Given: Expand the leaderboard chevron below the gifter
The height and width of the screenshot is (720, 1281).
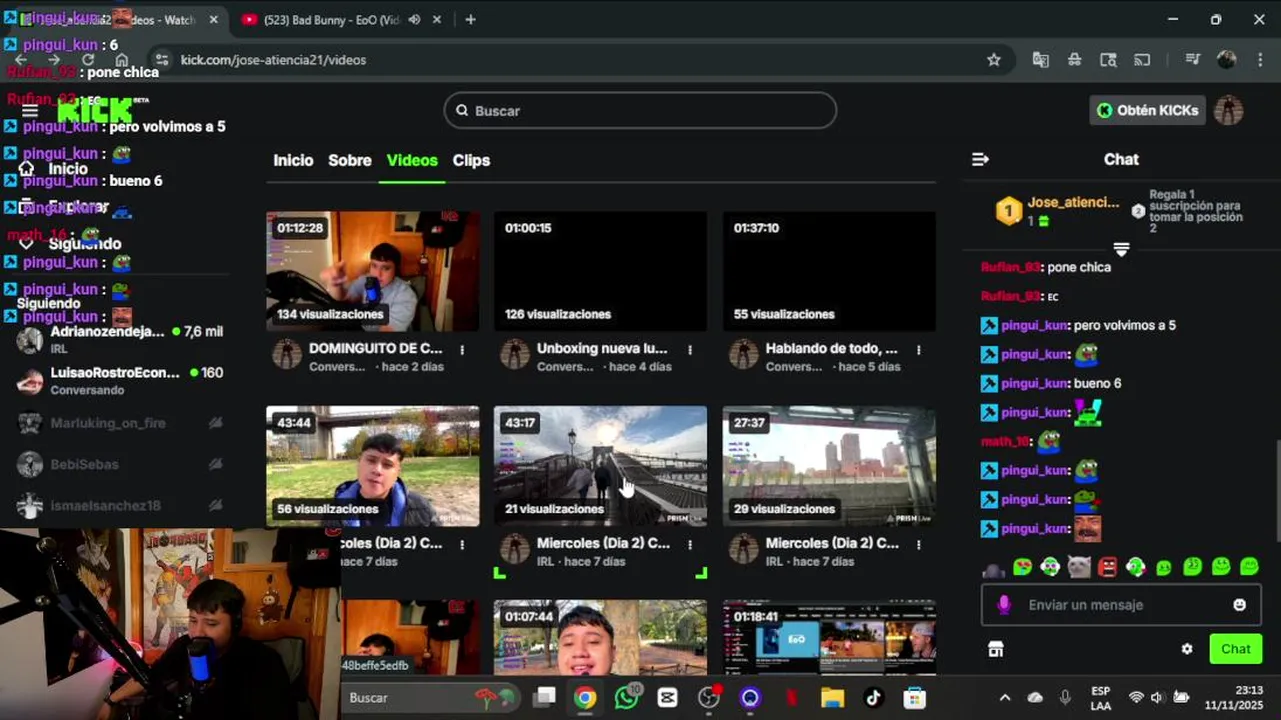Looking at the screenshot, I should coord(1121,248).
